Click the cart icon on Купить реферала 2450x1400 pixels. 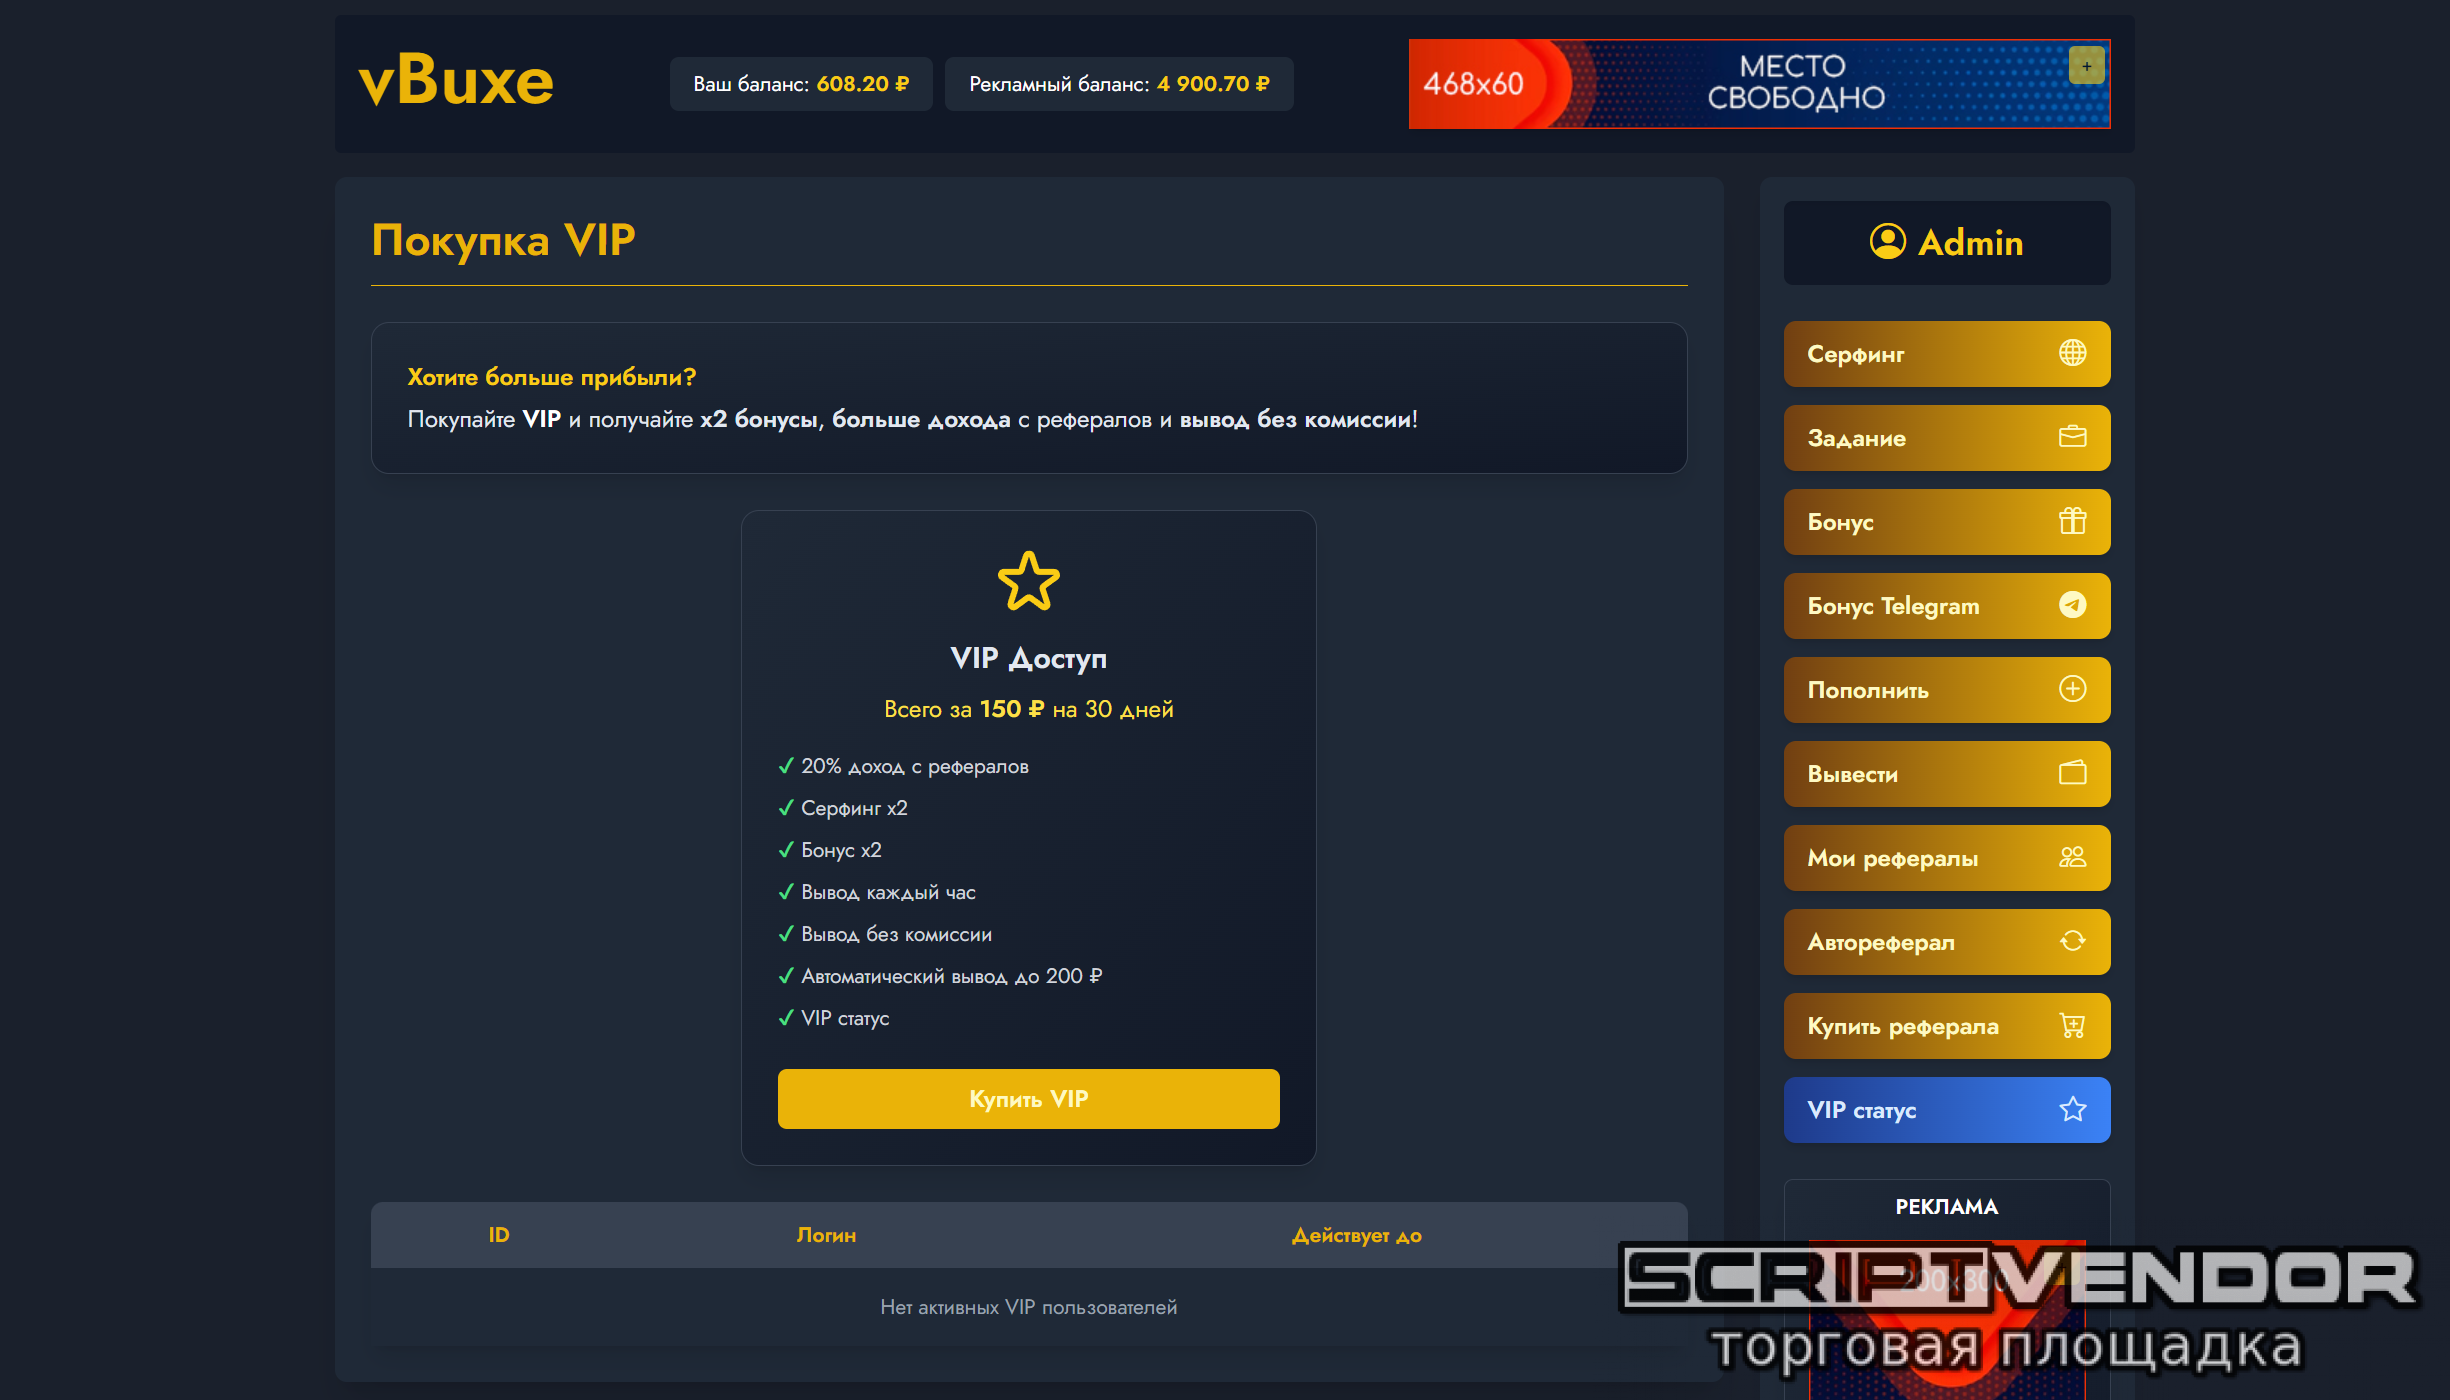2072,1025
